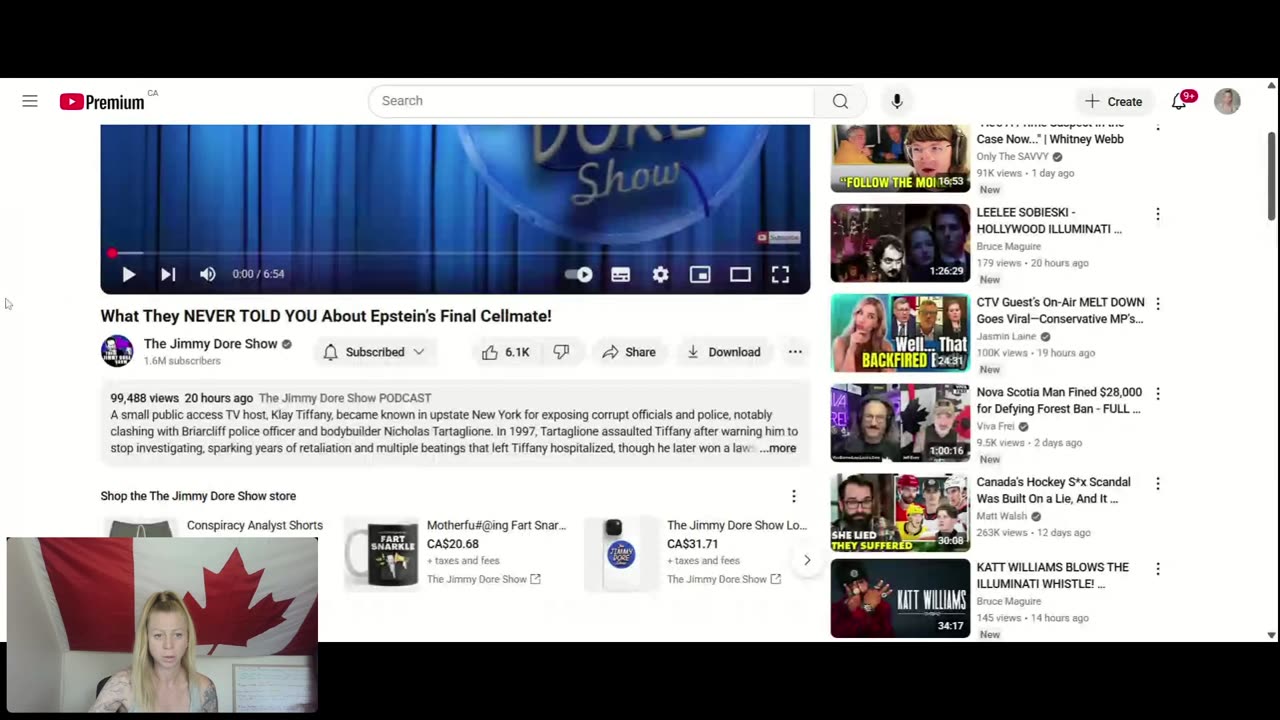Open Canada's Hockey Scandal video
The height and width of the screenshot is (720, 1280).
click(1053, 490)
